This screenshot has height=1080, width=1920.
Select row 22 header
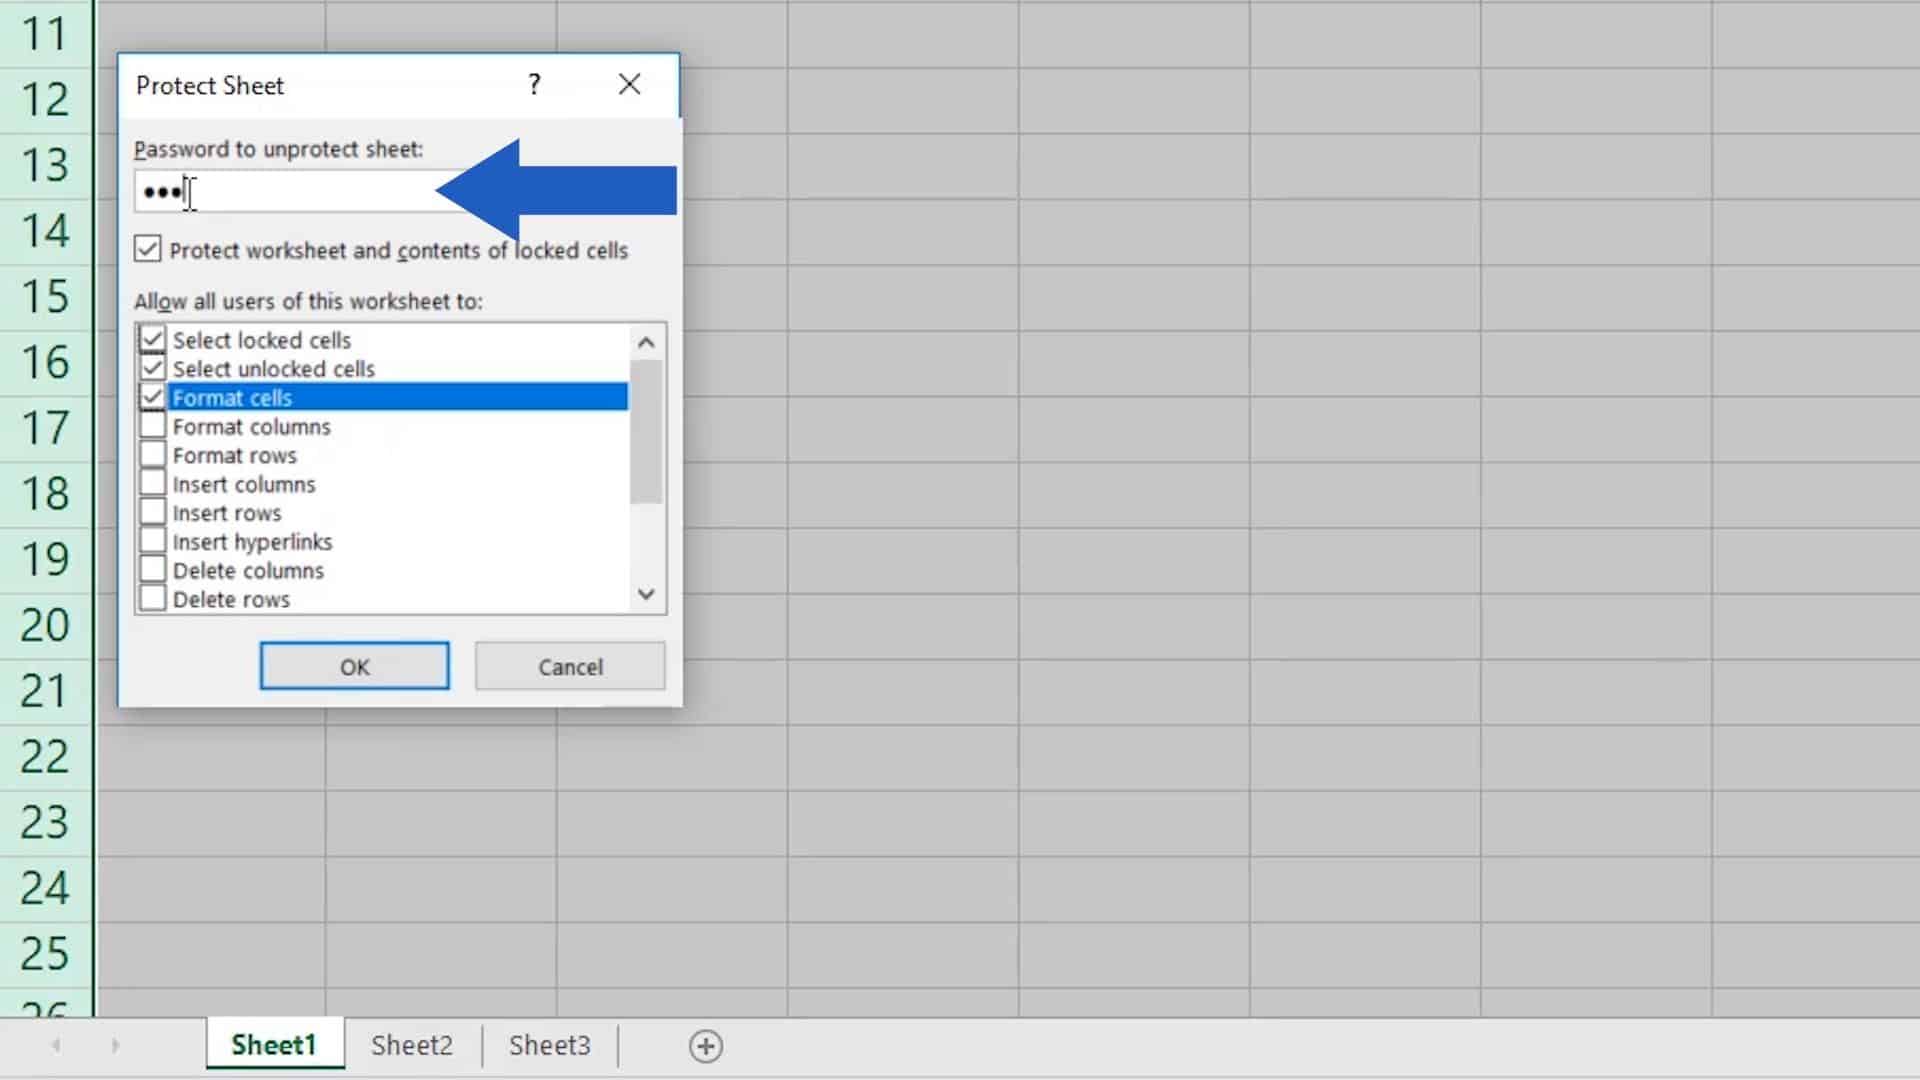[46, 757]
